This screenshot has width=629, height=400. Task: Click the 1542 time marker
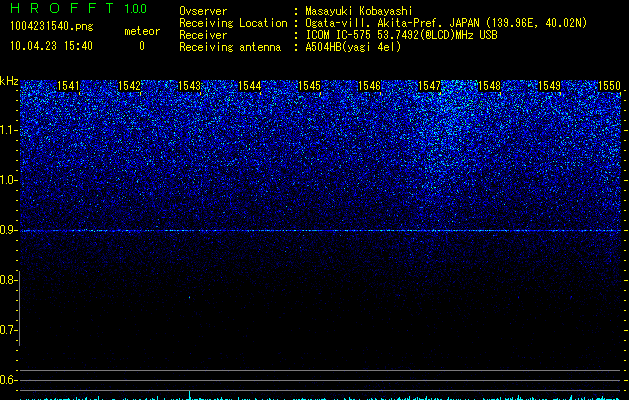(130, 86)
